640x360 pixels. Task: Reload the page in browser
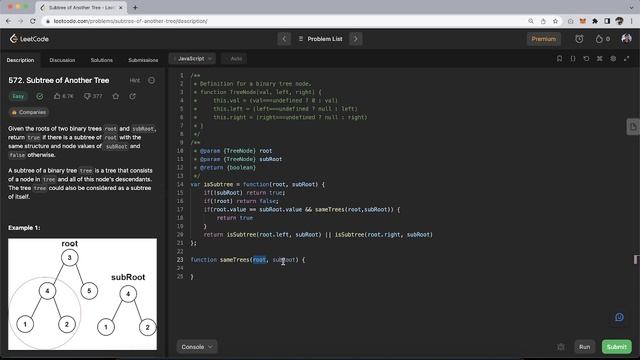33,21
